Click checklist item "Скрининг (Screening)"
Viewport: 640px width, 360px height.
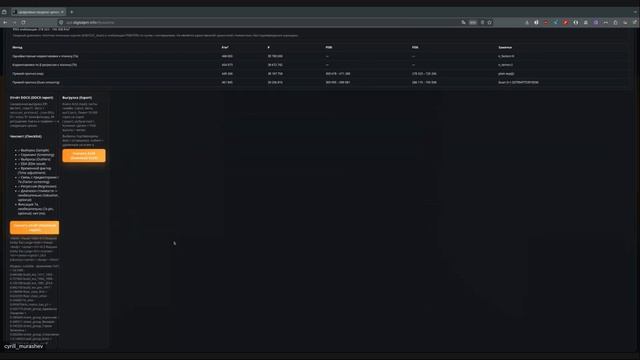[36, 155]
